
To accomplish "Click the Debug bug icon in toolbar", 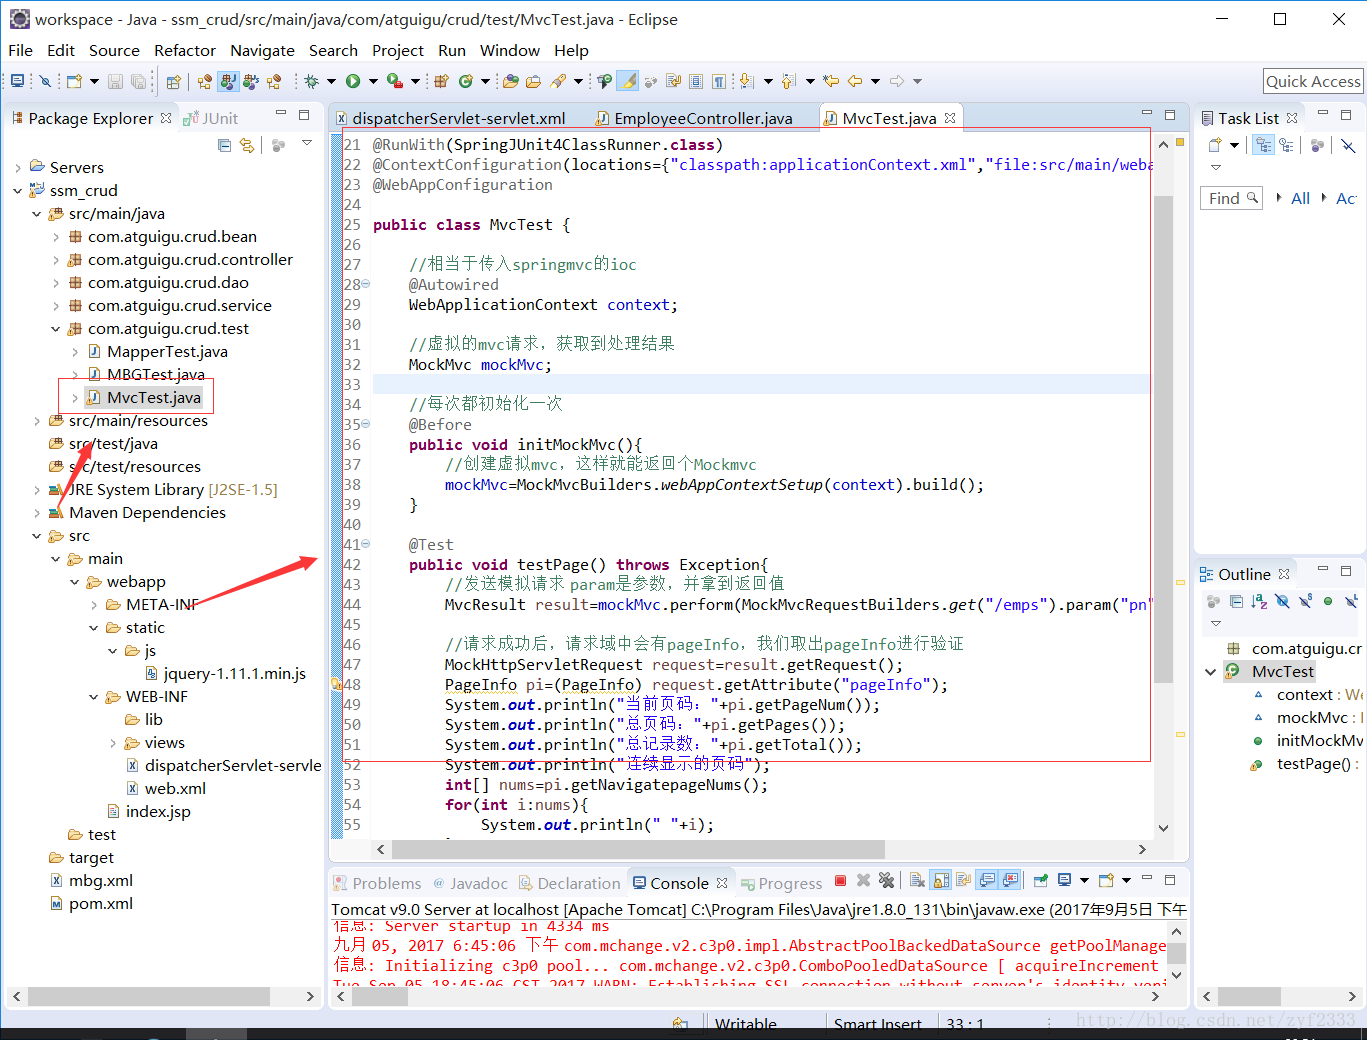I will (312, 81).
